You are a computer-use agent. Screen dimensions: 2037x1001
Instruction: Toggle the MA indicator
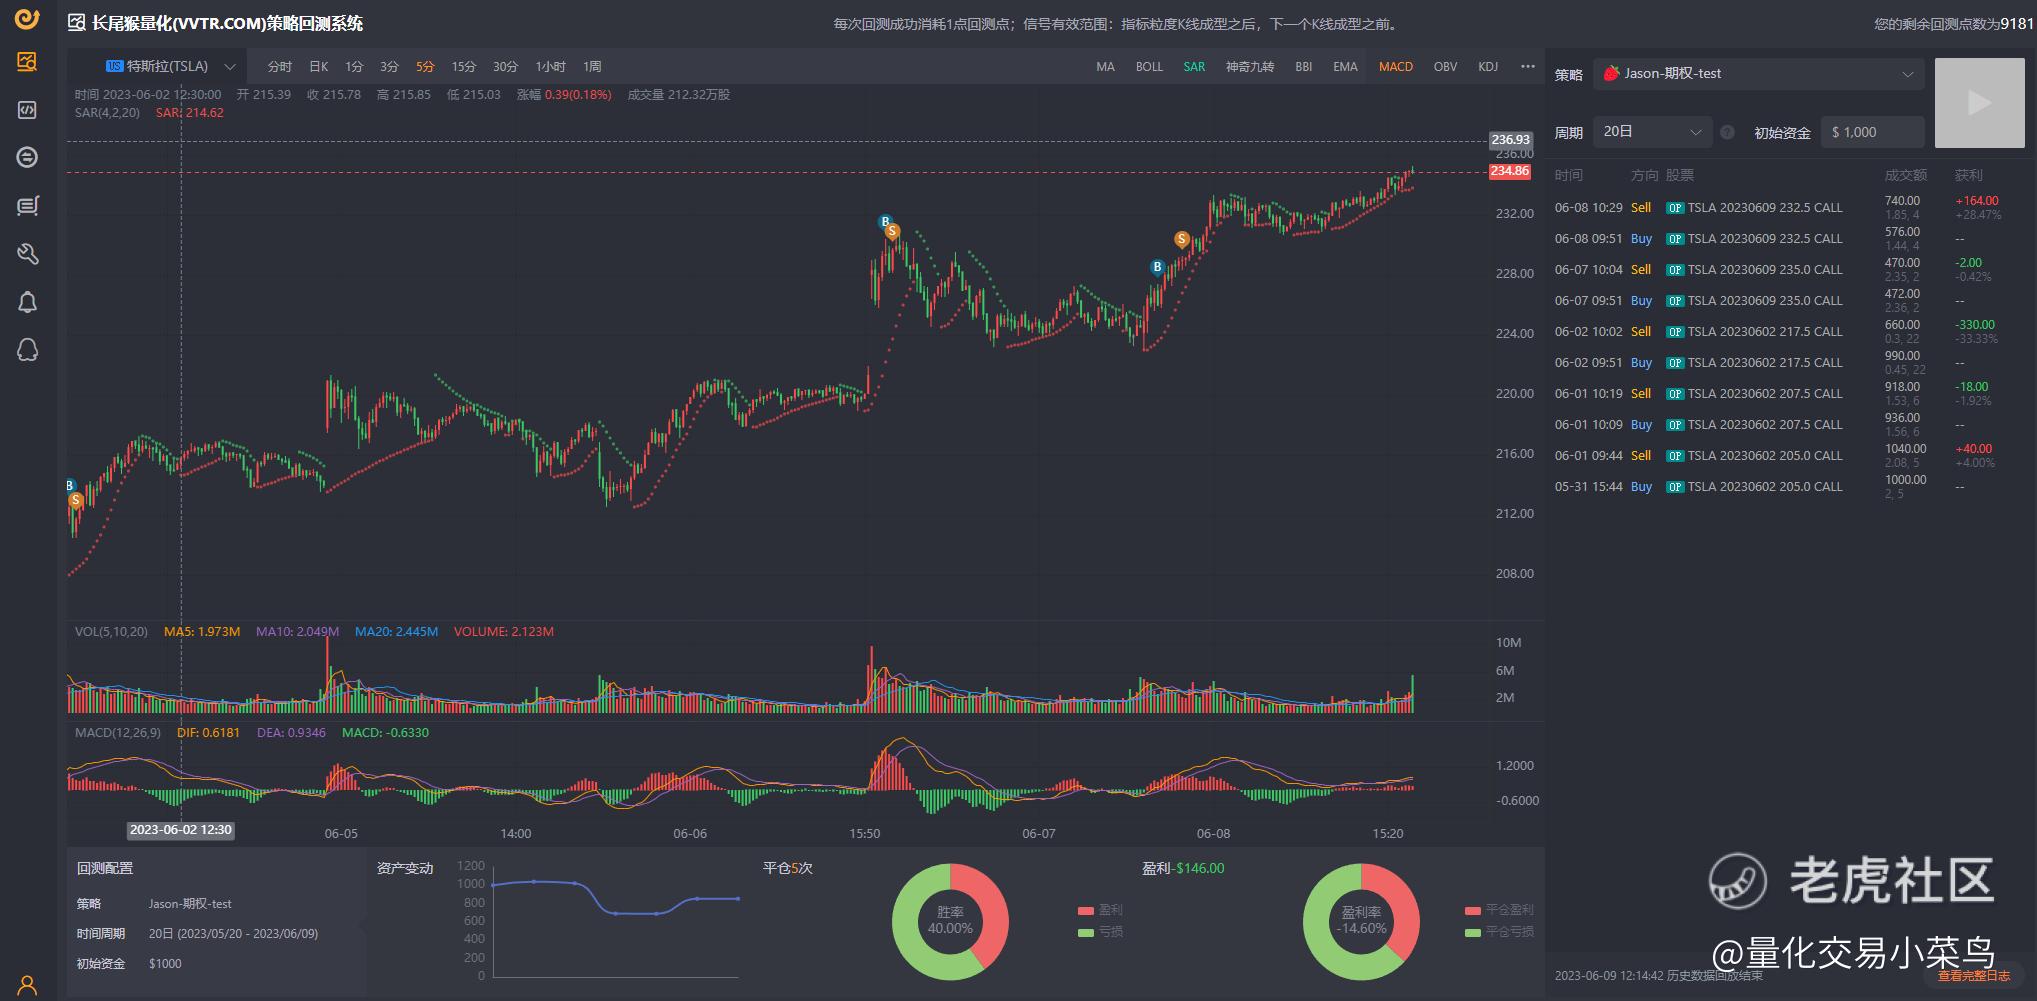point(1105,66)
